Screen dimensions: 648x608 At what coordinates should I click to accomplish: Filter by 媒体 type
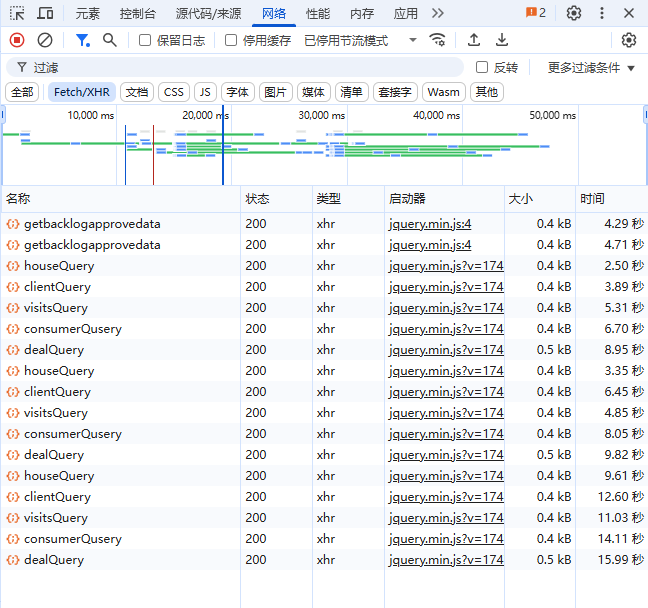314,92
